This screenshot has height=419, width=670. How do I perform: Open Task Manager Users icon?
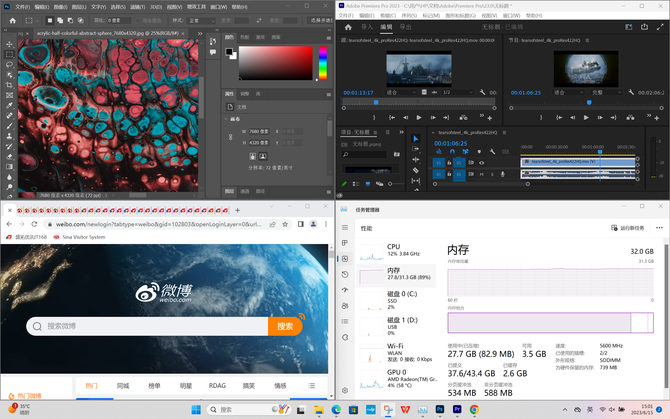point(345,306)
